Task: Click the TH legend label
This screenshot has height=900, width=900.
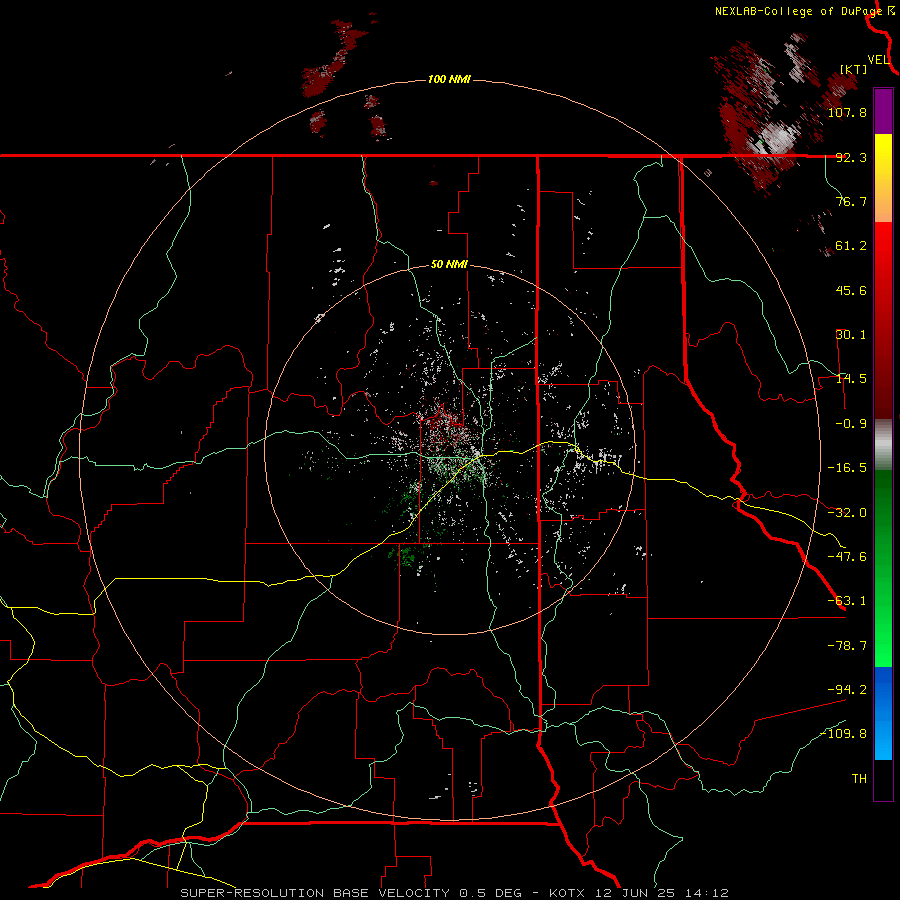Action: (x=859, y=778)
